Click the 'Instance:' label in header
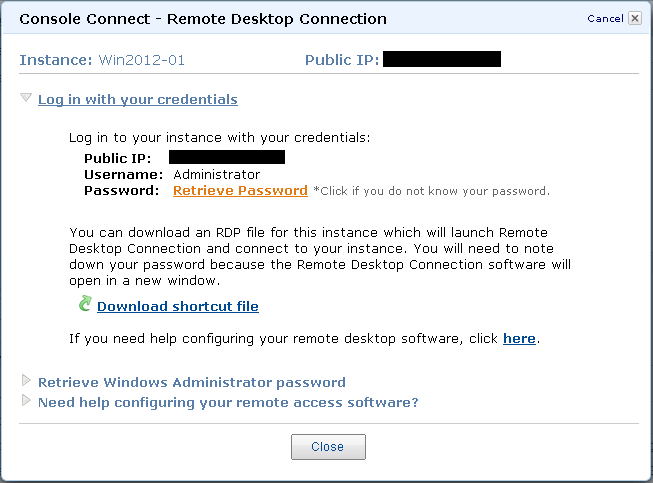 coord(56,60)
